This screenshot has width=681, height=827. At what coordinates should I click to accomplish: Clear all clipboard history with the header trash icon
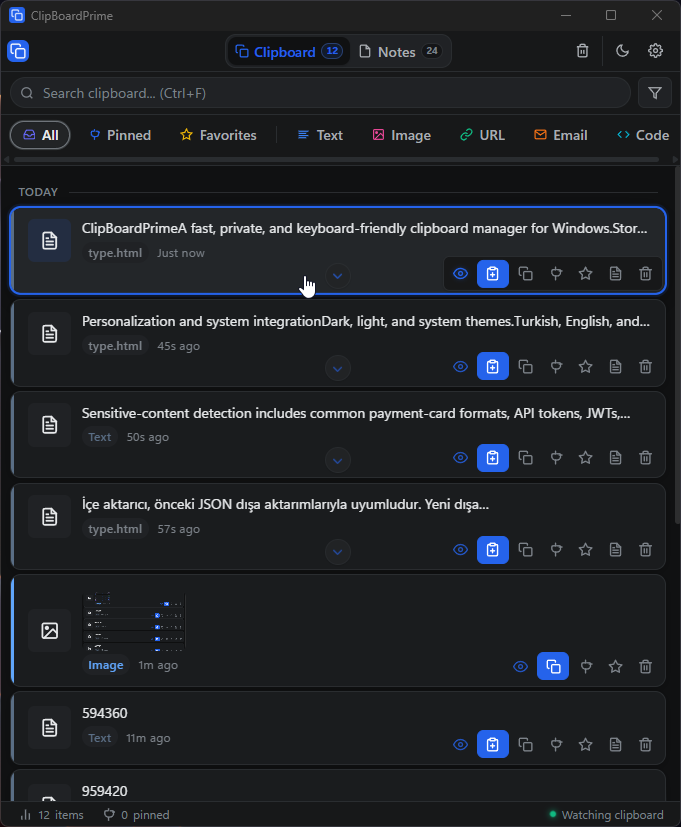[582, 51]
